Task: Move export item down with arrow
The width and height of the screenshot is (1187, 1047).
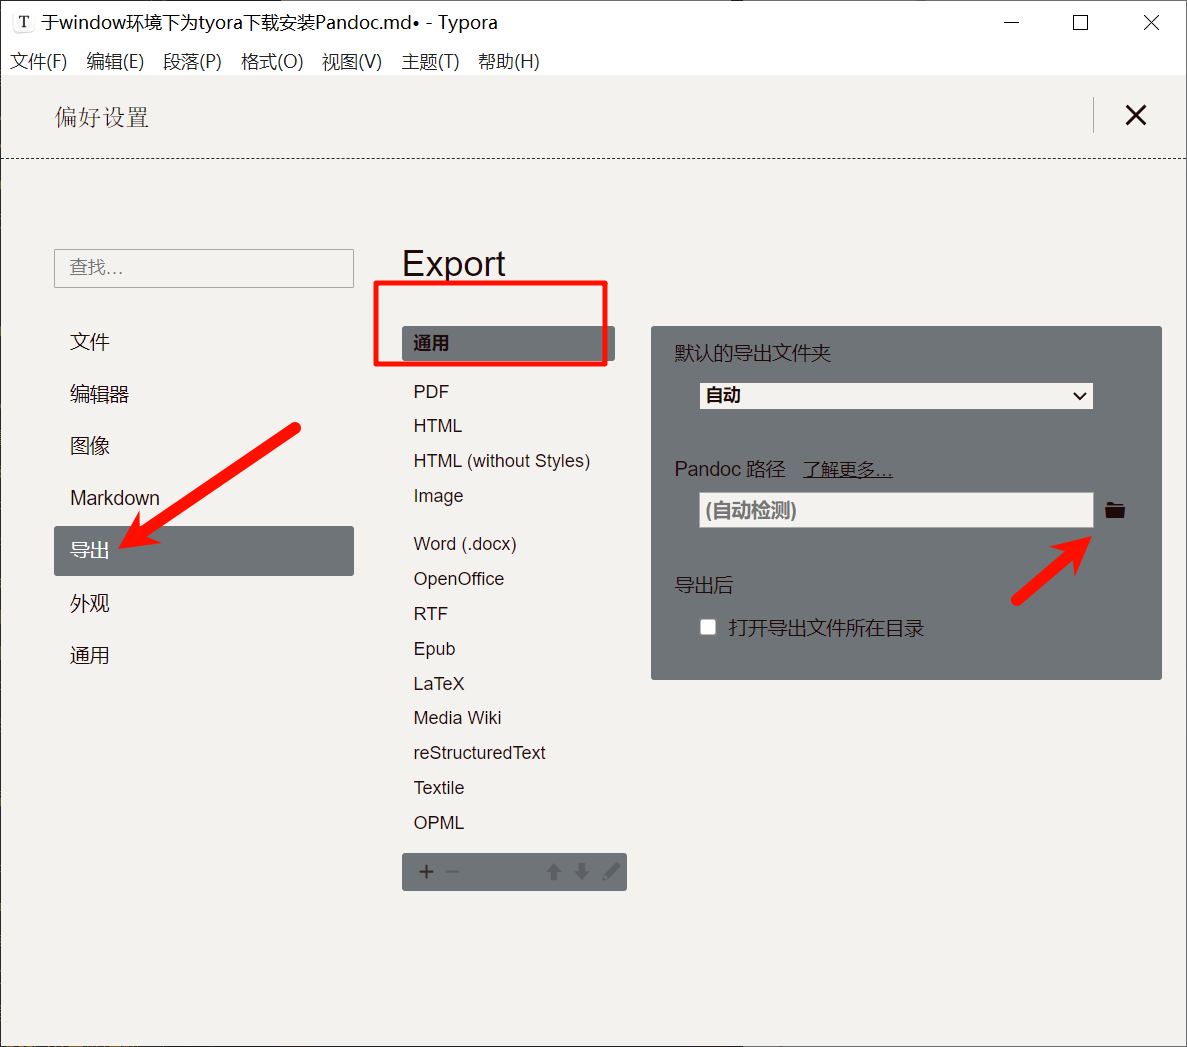Action: click(581, 872)
